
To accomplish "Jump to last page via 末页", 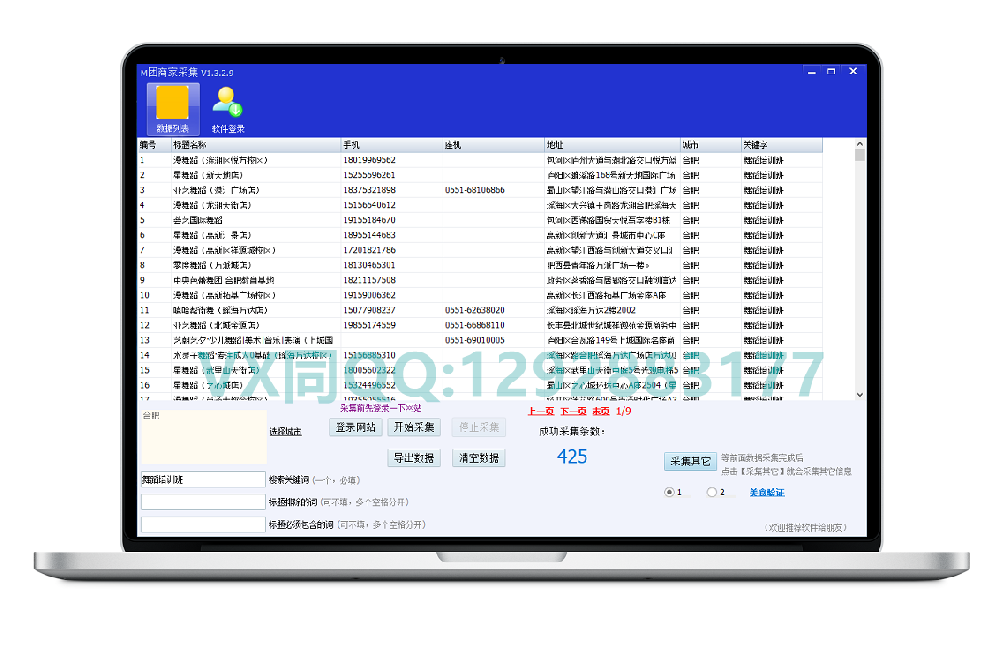I will (x=601, y=411).
